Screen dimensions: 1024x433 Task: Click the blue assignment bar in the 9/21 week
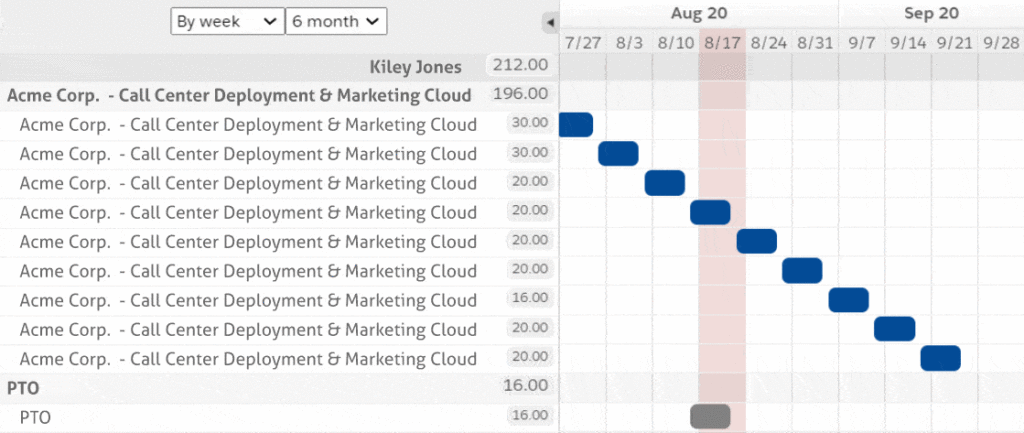pos(940,358)
